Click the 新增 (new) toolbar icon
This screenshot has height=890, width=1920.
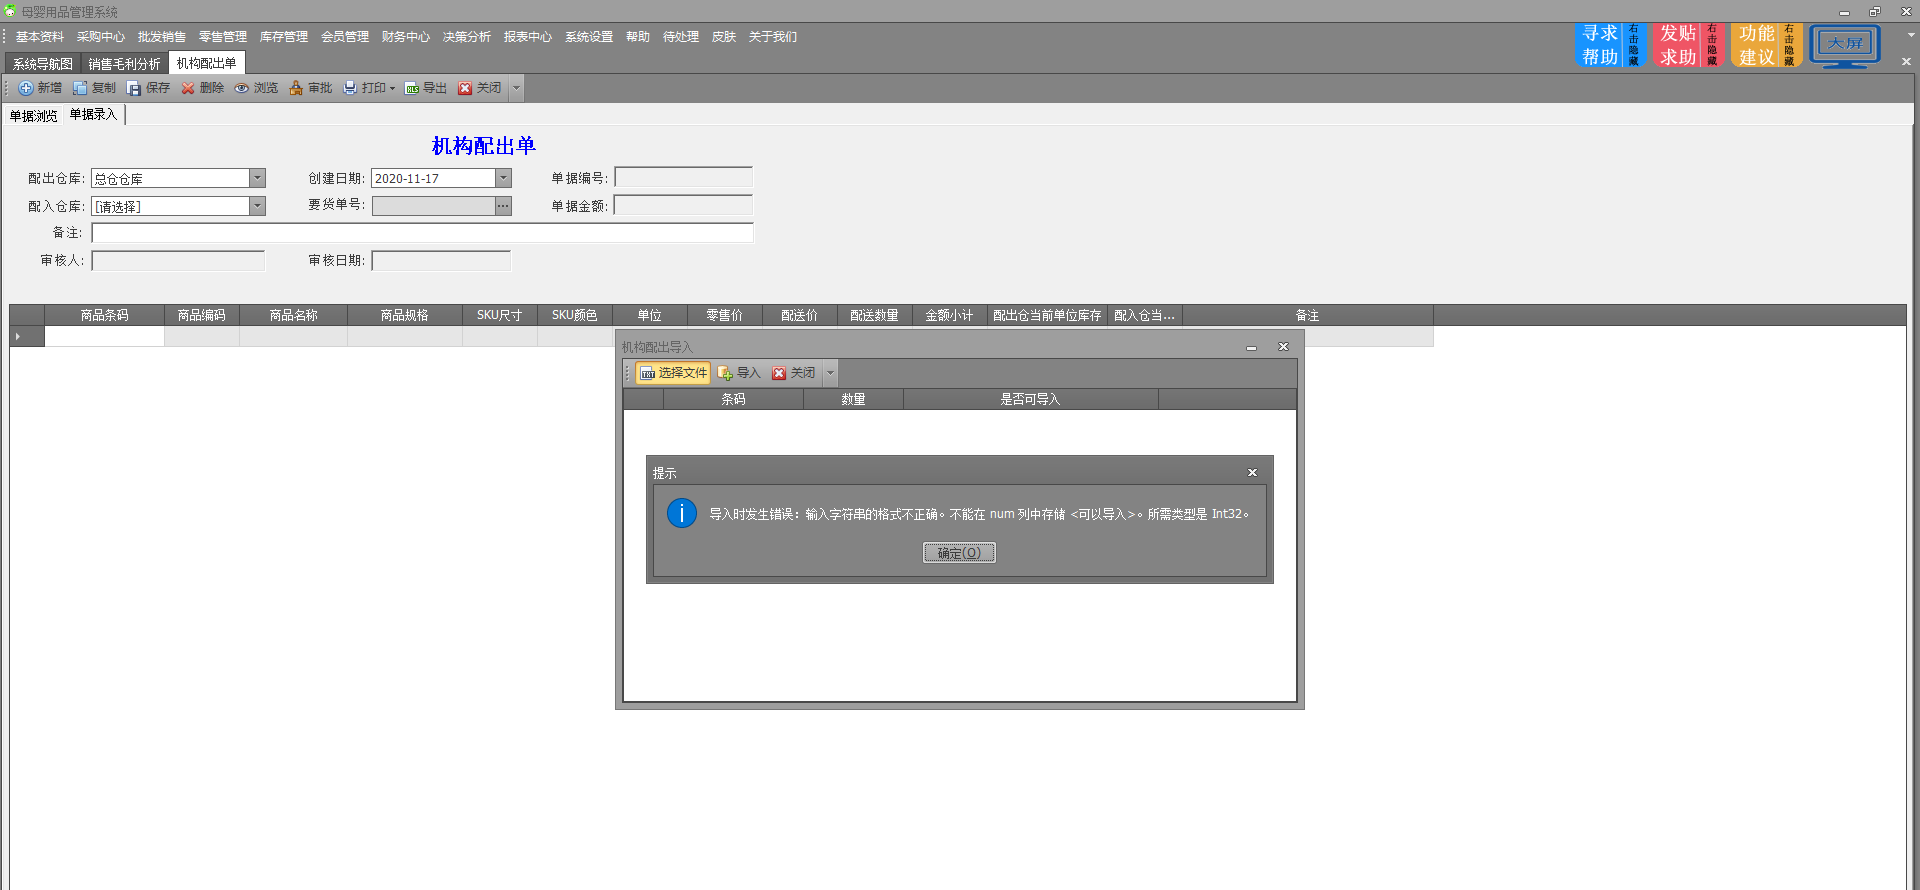click(26, 88)
